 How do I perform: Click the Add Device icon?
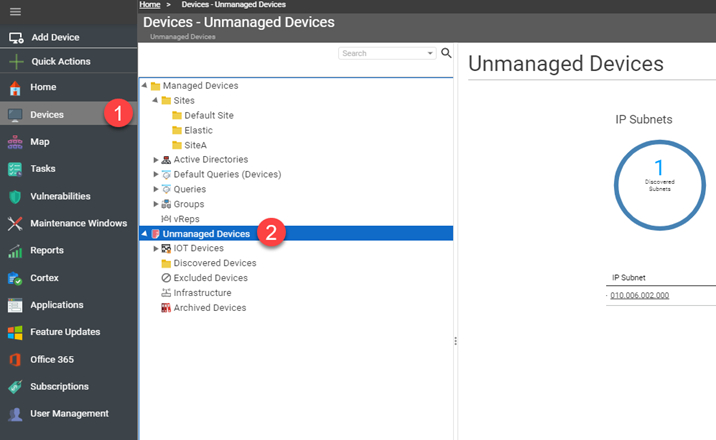[x=16, y=38]
